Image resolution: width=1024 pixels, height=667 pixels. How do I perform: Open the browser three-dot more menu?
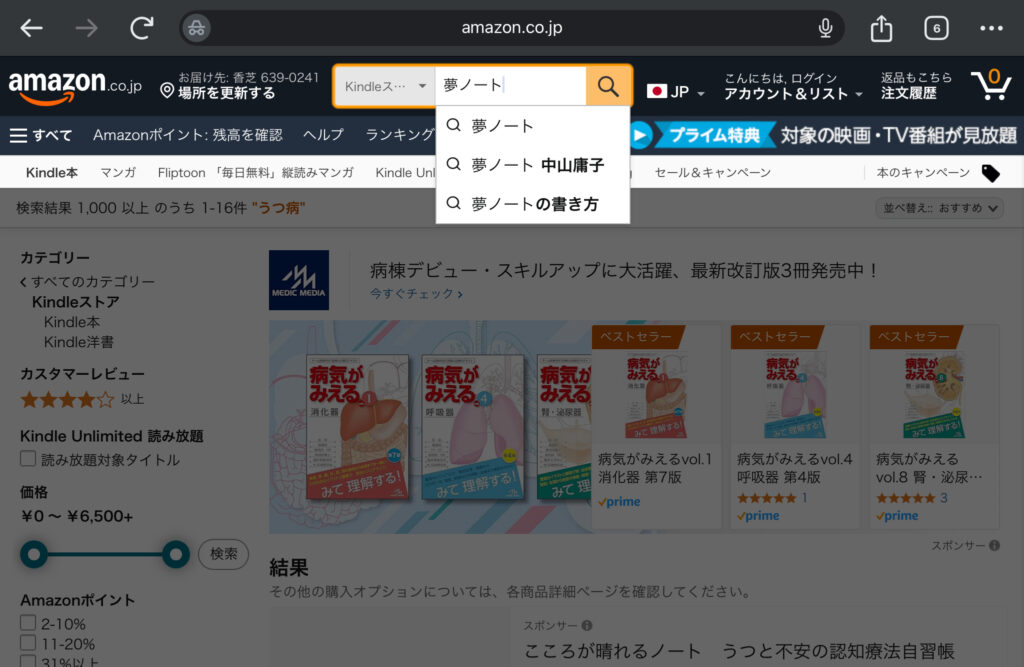pos(991,28)
